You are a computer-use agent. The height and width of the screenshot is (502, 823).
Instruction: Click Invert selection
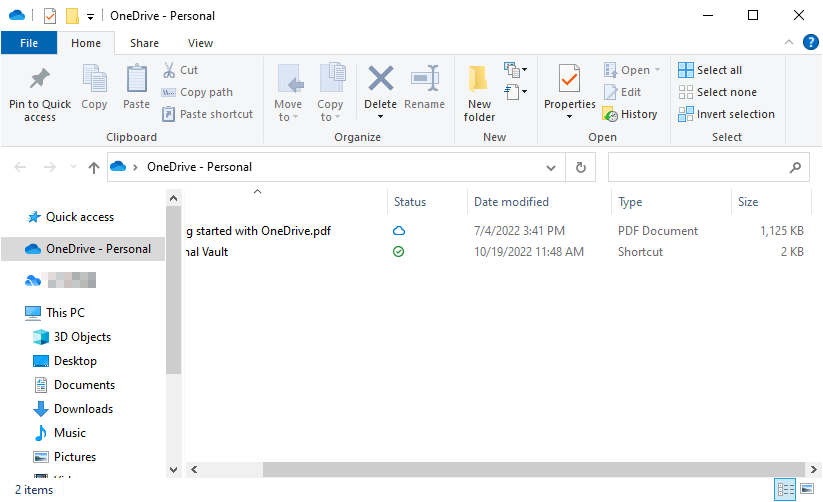click(x=726, y=114)
